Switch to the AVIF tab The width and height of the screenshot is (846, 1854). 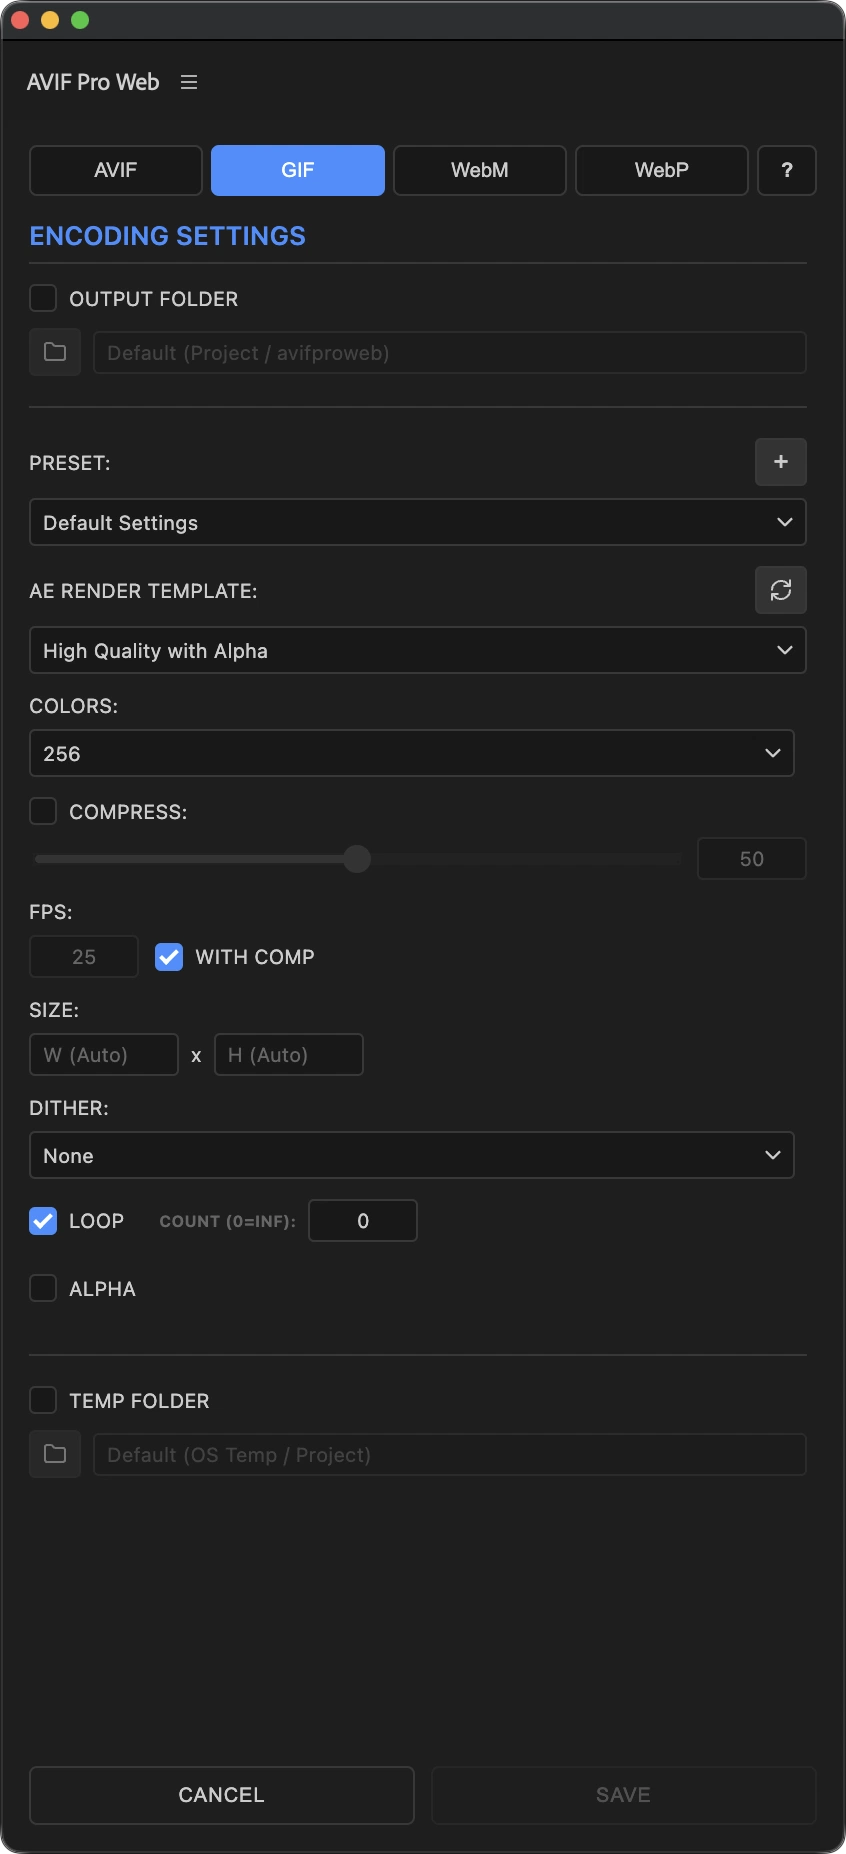coord(116,170)
